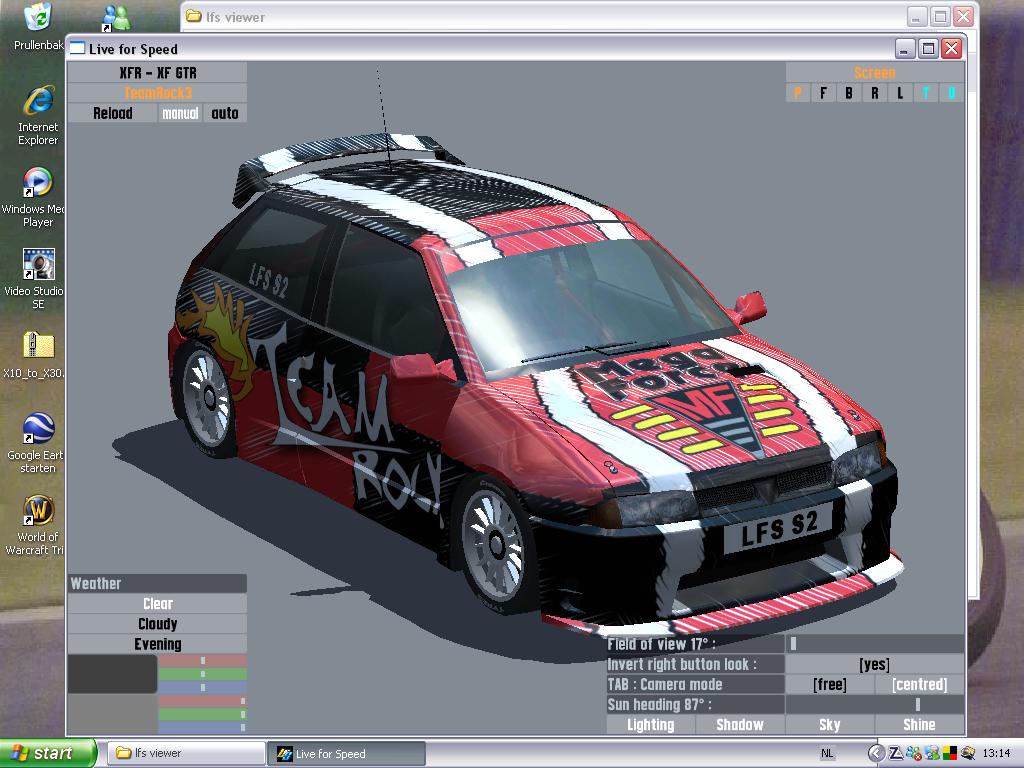Click the magnifier tray icon near the clock
The width and height of the screenshot is (1024, 768).
(967, 753)
